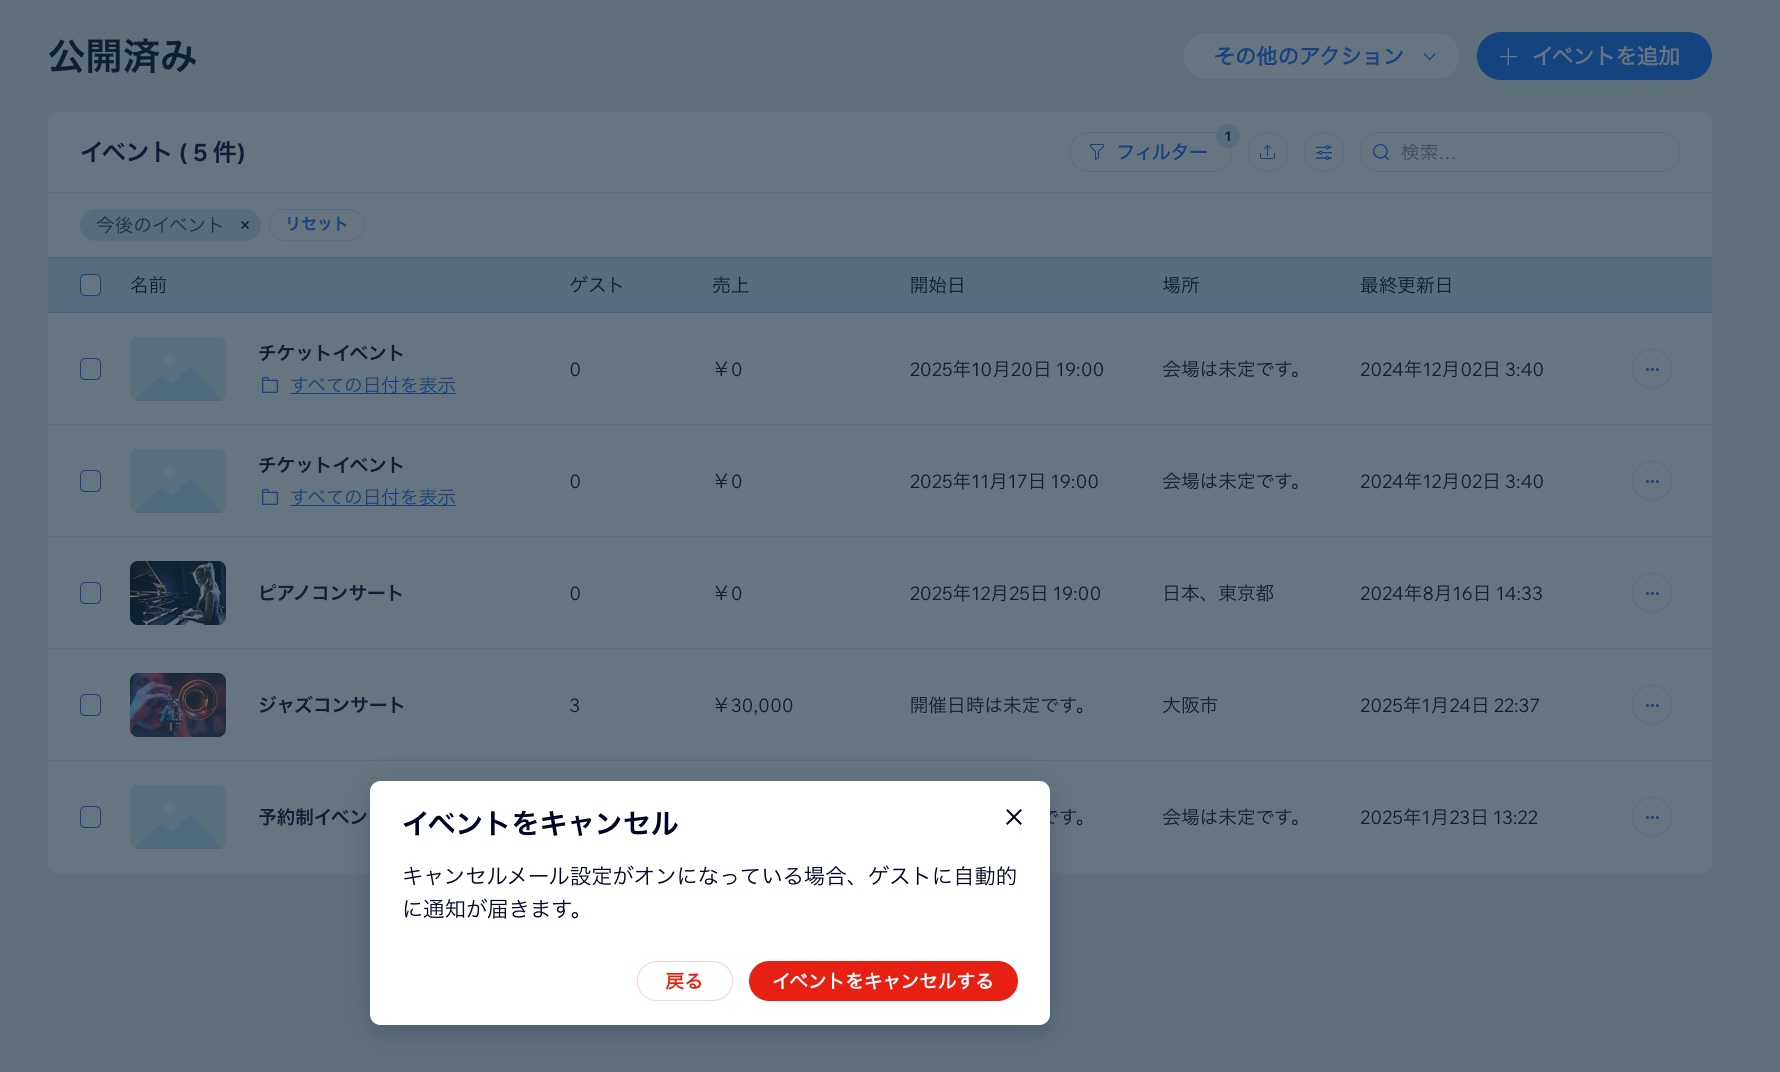This screenshot has width=1780, height=1072.
Task: Click the 2024年8月16日 14:33 updated date
Action: point(1451,593)
